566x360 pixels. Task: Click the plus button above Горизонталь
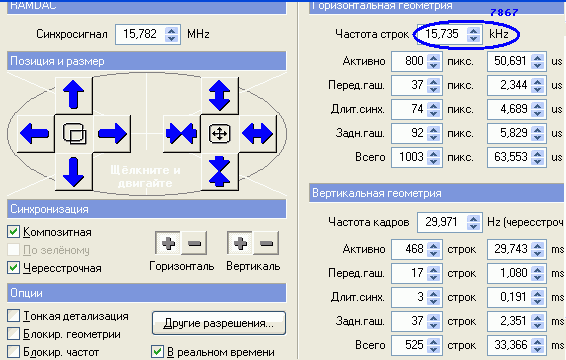(x=168, y=243)
